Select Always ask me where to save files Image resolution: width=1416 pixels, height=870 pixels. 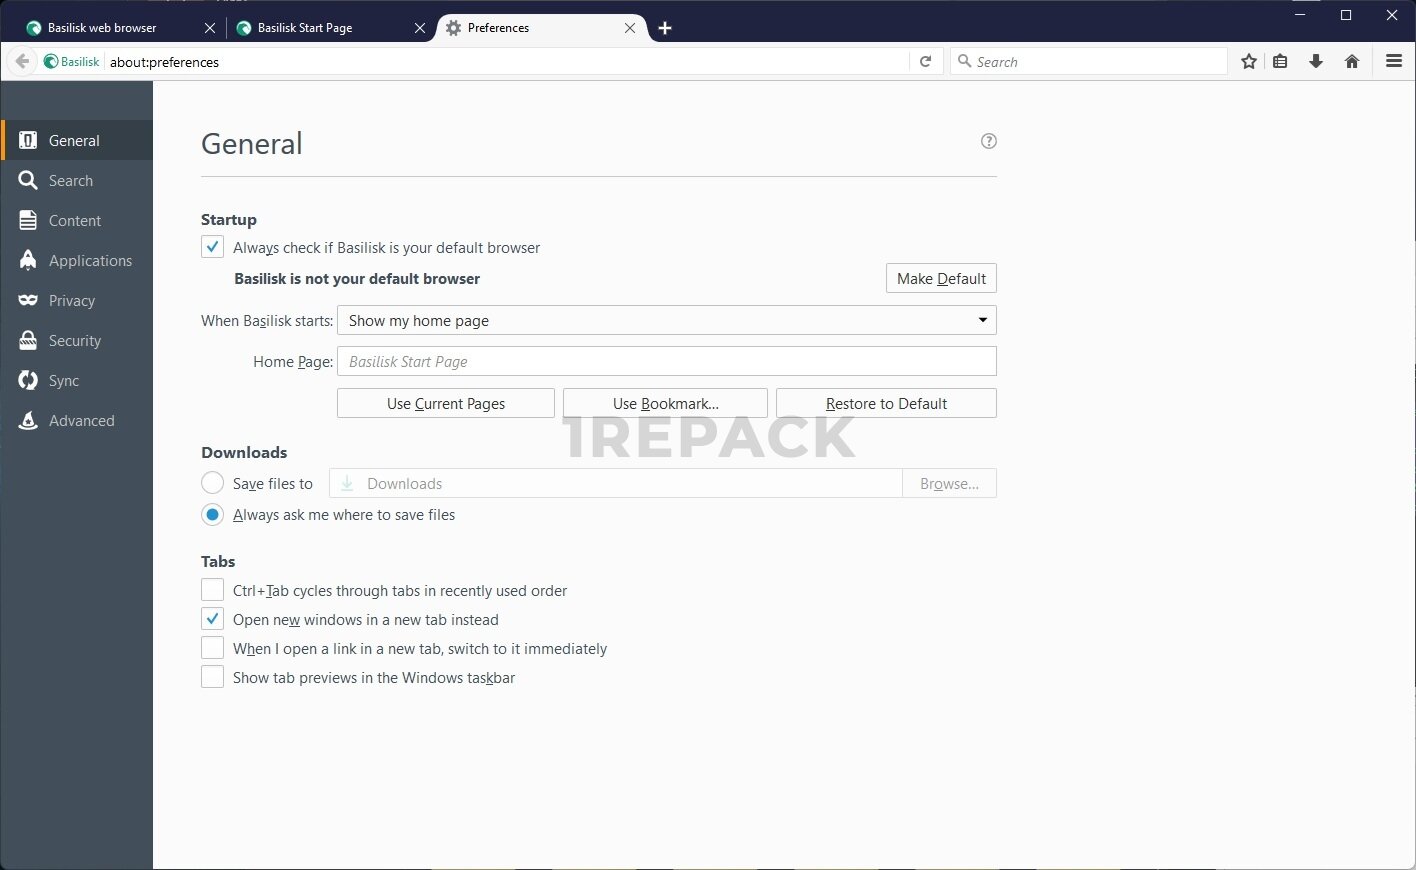[x=212, y=514]
